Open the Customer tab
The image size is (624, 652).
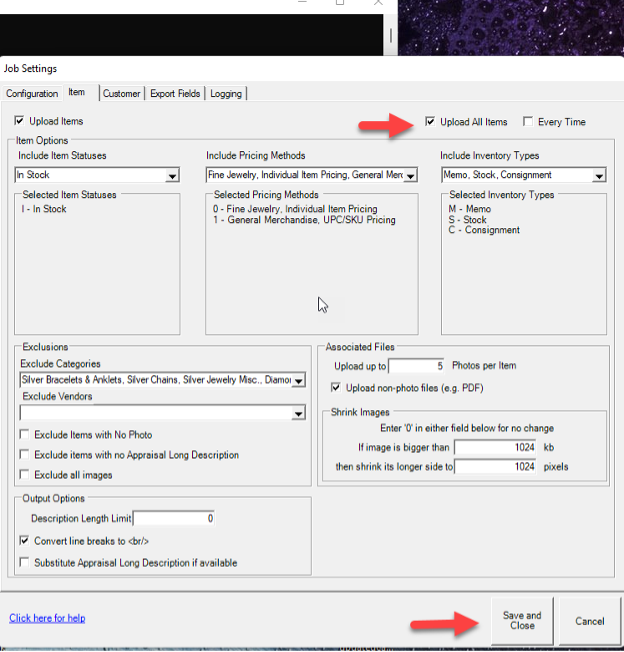click(x=121, y=94)
